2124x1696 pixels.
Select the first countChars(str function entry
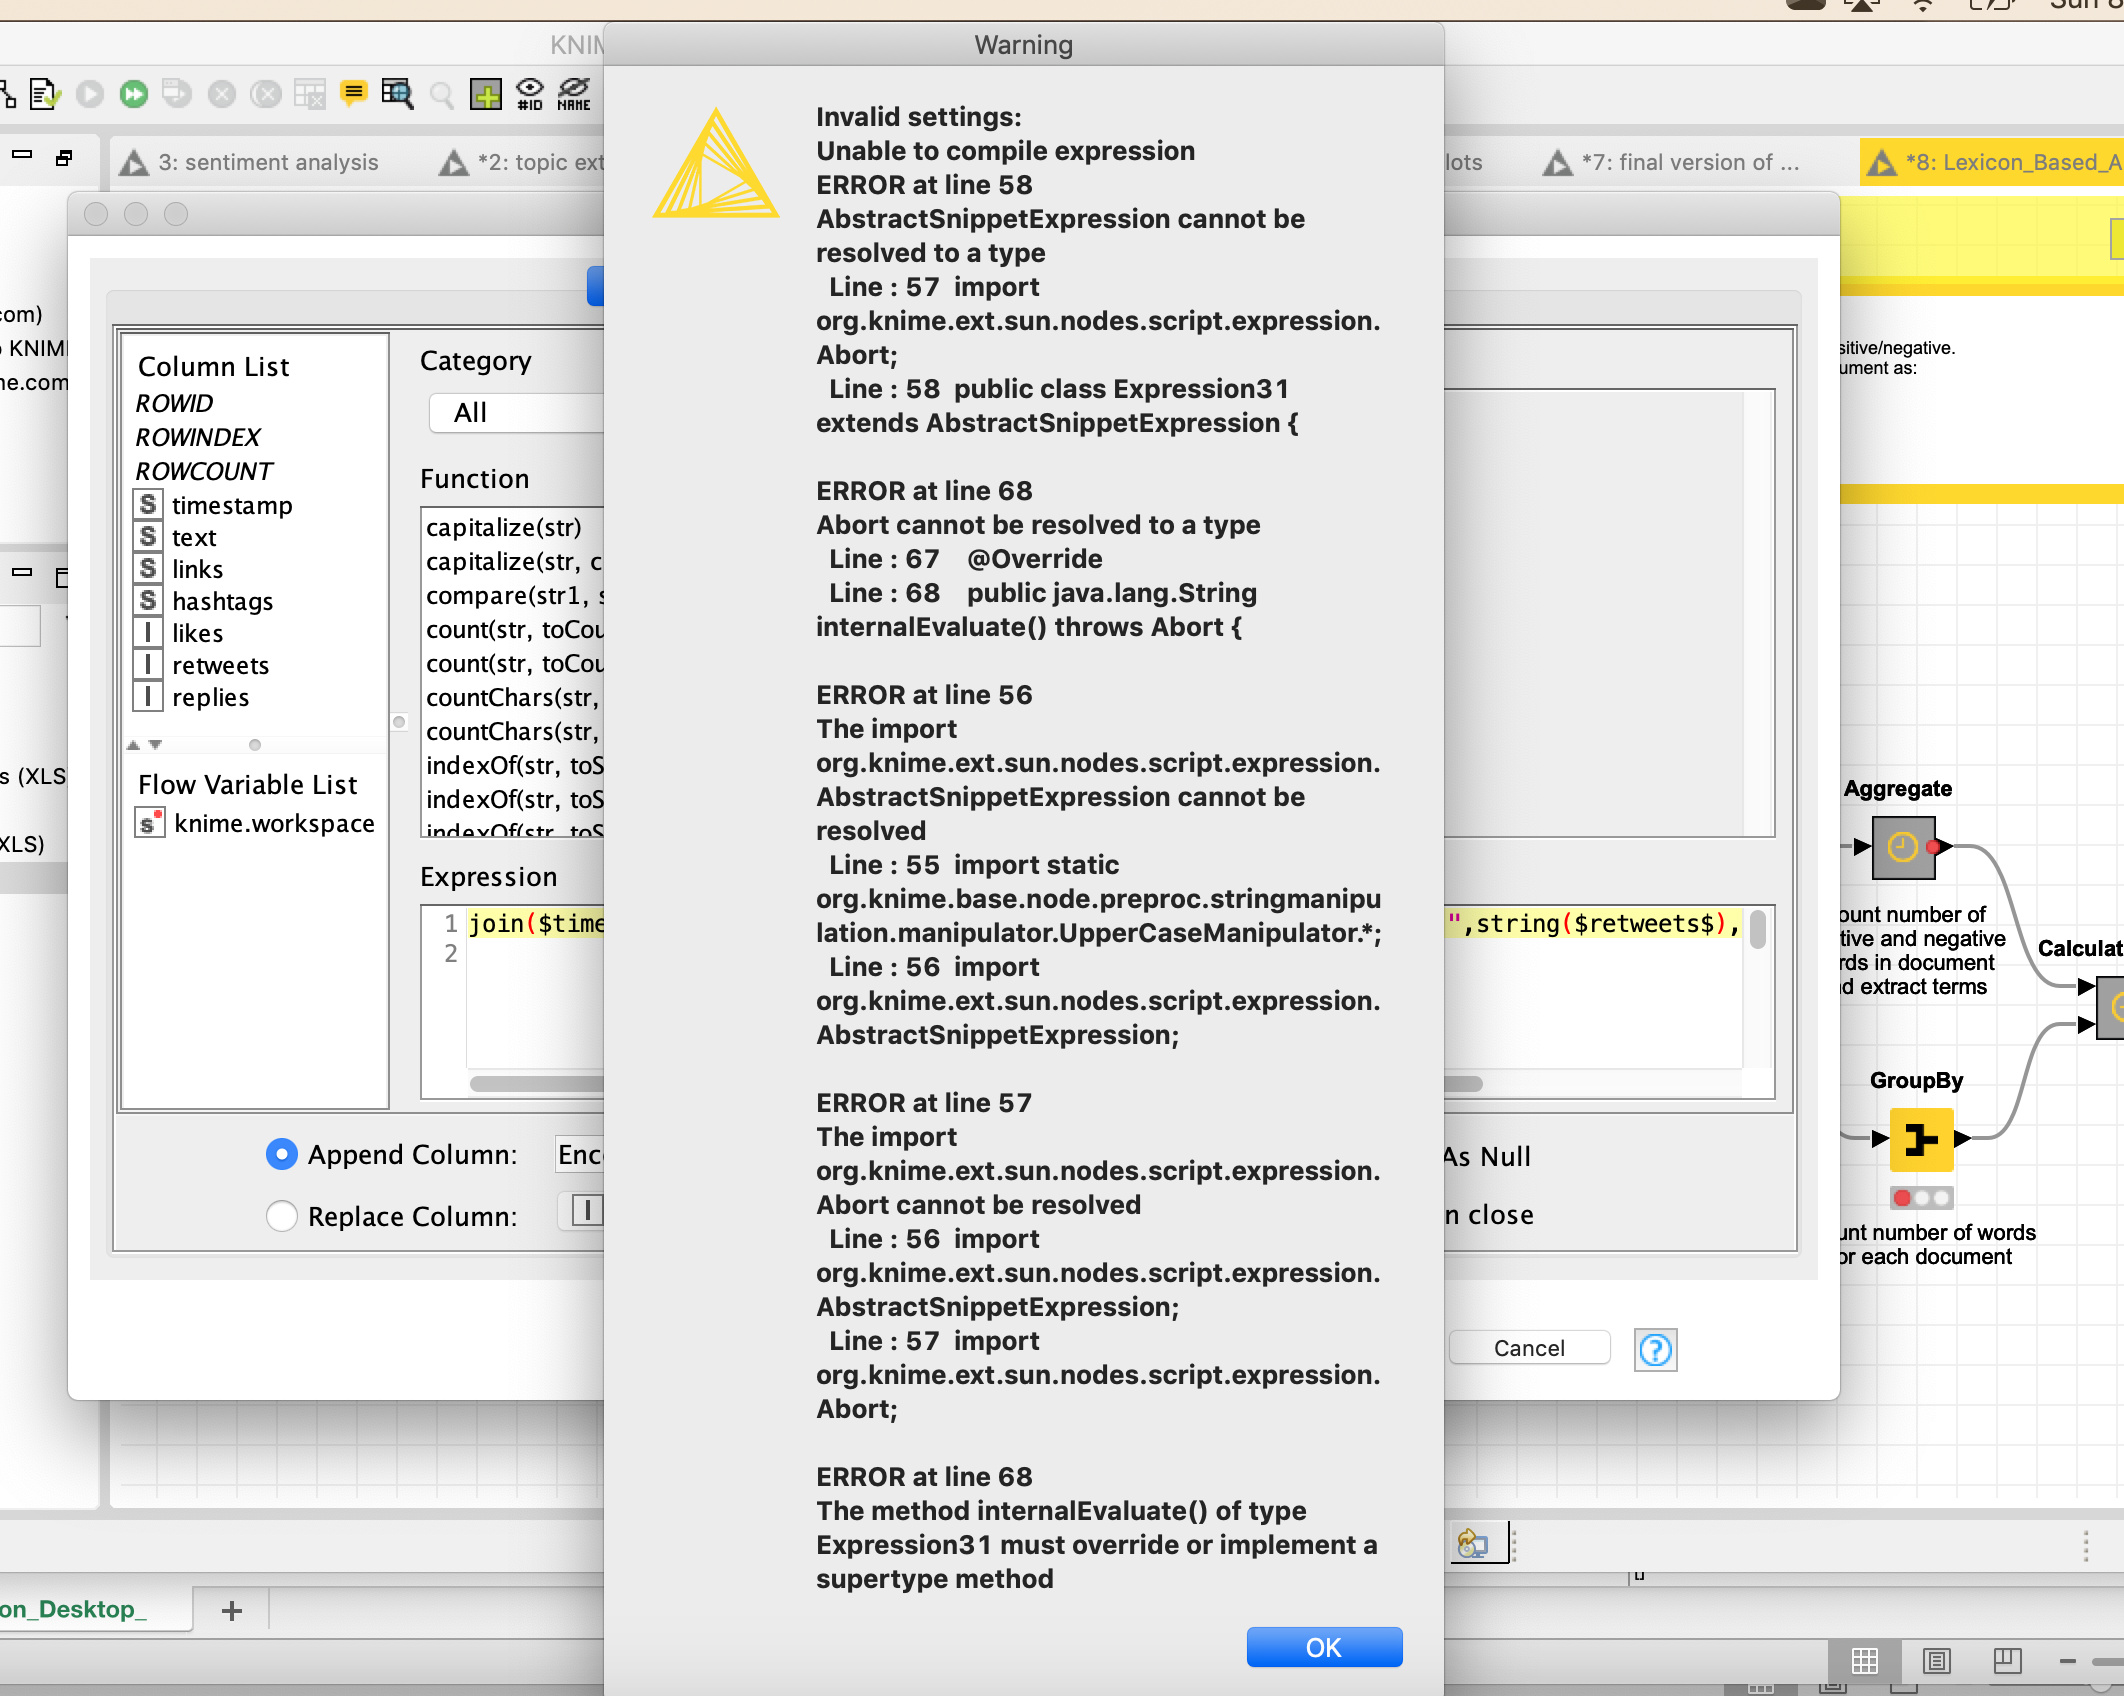click(x=512, y=697)
